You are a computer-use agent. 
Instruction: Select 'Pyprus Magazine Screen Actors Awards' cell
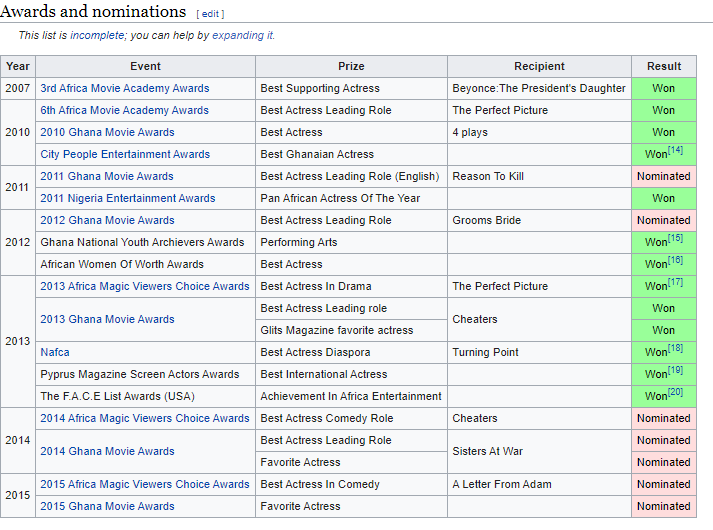click(146, 374)
